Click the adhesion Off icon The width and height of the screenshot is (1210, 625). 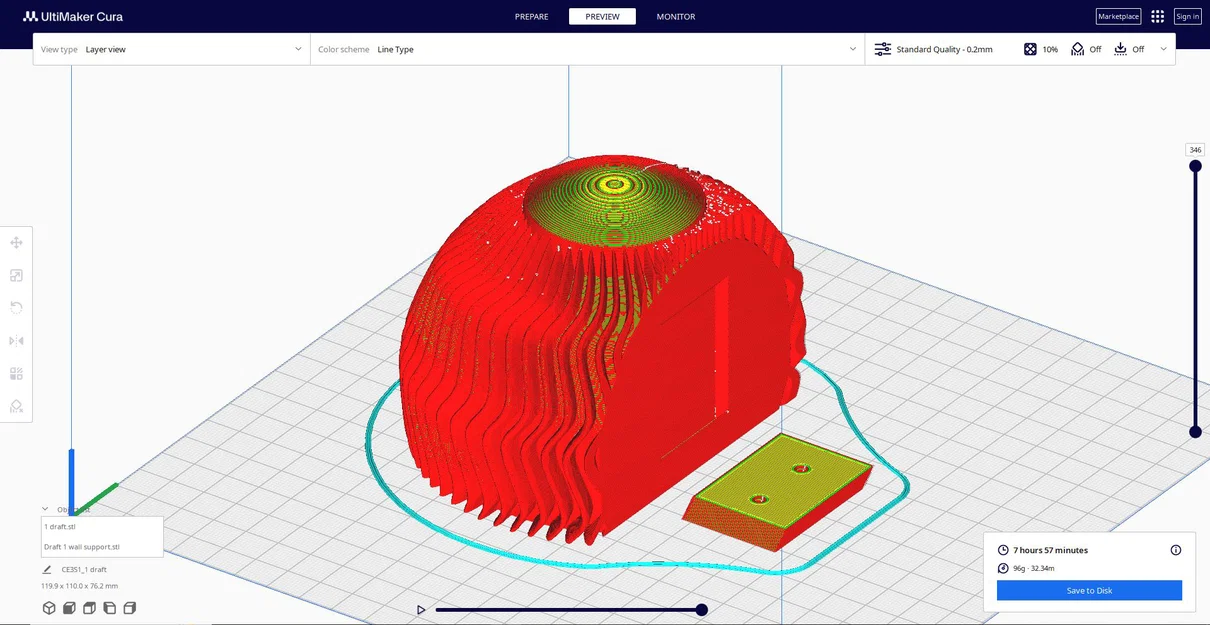coord(1120,49)
